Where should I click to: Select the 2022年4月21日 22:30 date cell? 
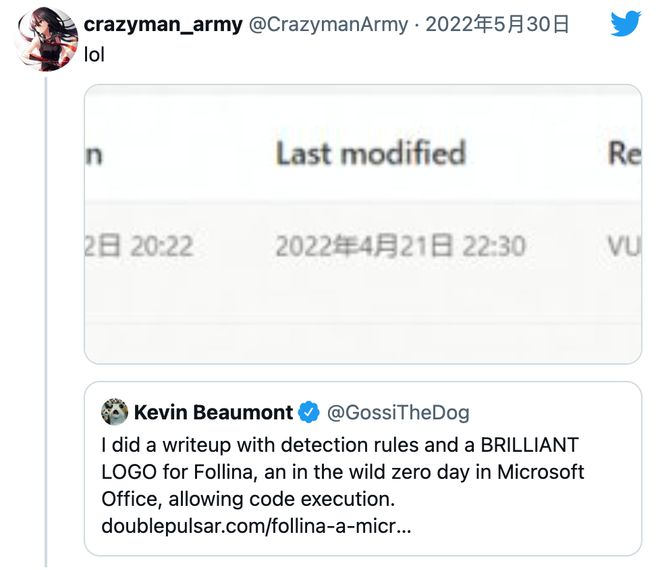pyautogui.click(x=400, y=245)
